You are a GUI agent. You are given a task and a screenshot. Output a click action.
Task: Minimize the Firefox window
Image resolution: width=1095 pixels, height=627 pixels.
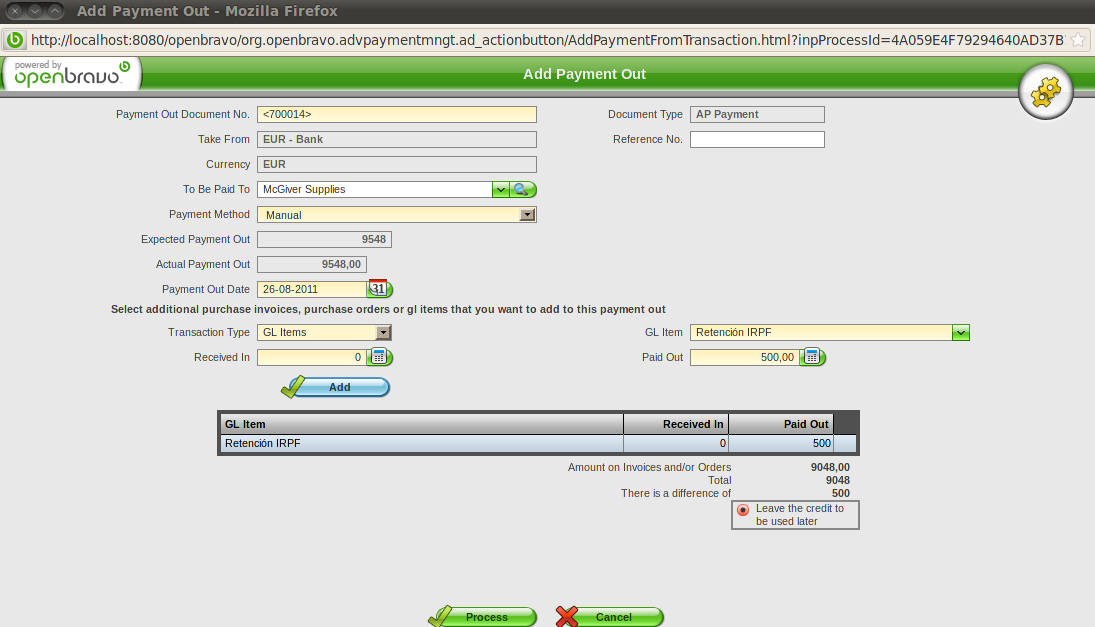coord(34,11)
